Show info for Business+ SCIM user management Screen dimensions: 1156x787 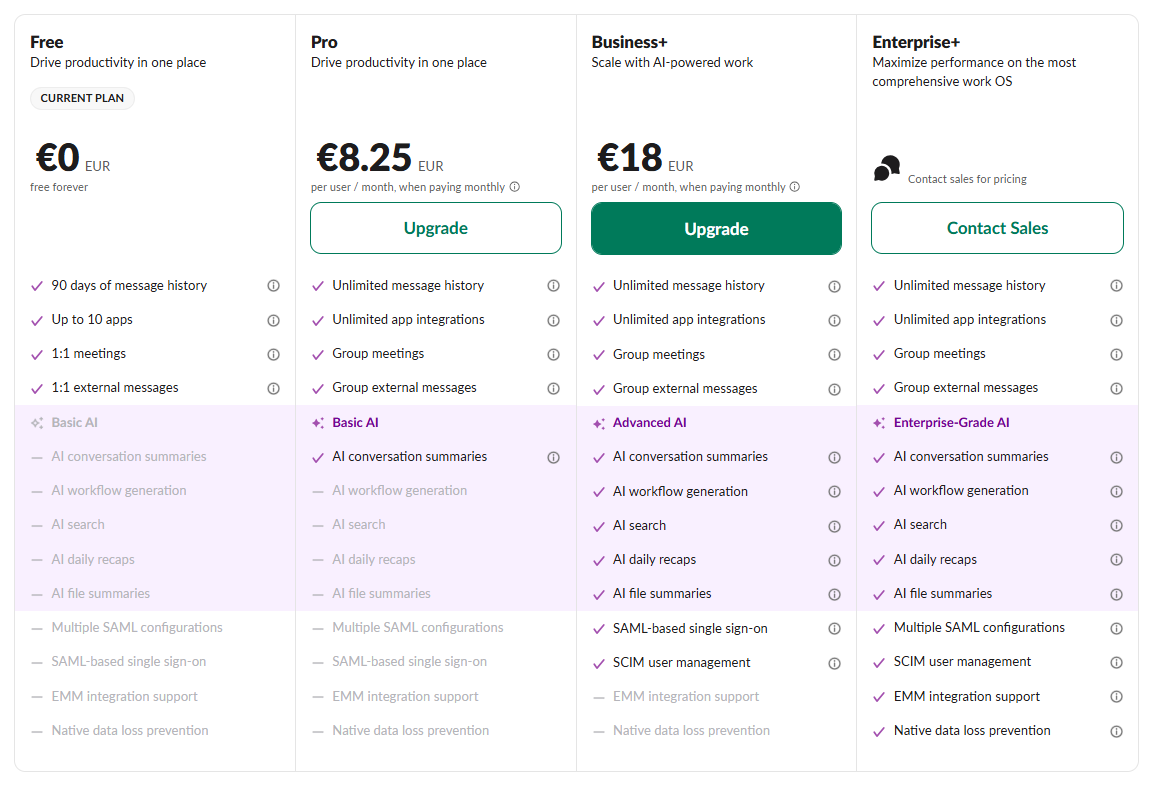(834, 663)
